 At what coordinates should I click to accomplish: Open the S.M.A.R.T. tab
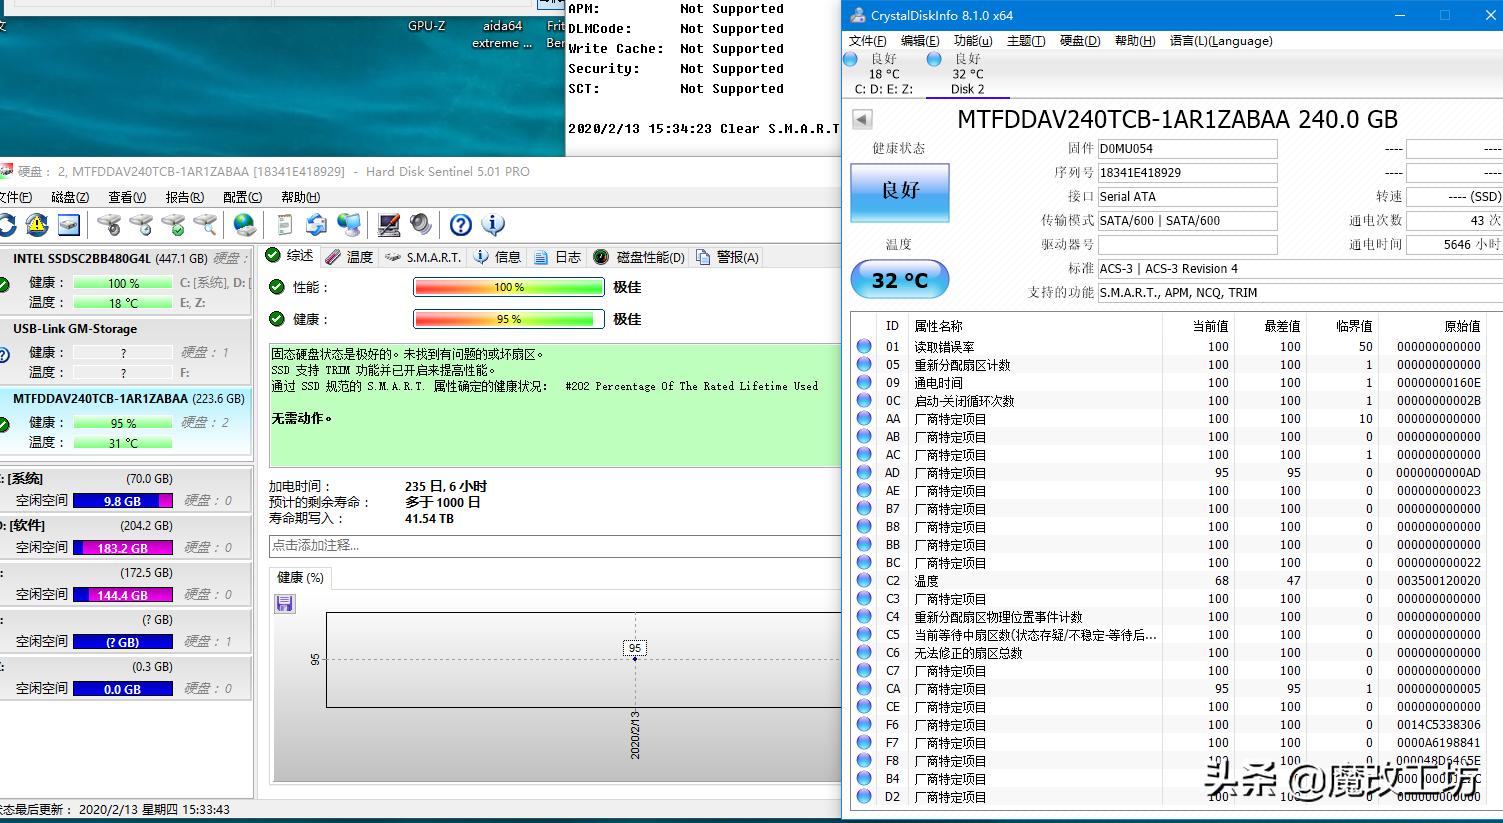point(421,256)
